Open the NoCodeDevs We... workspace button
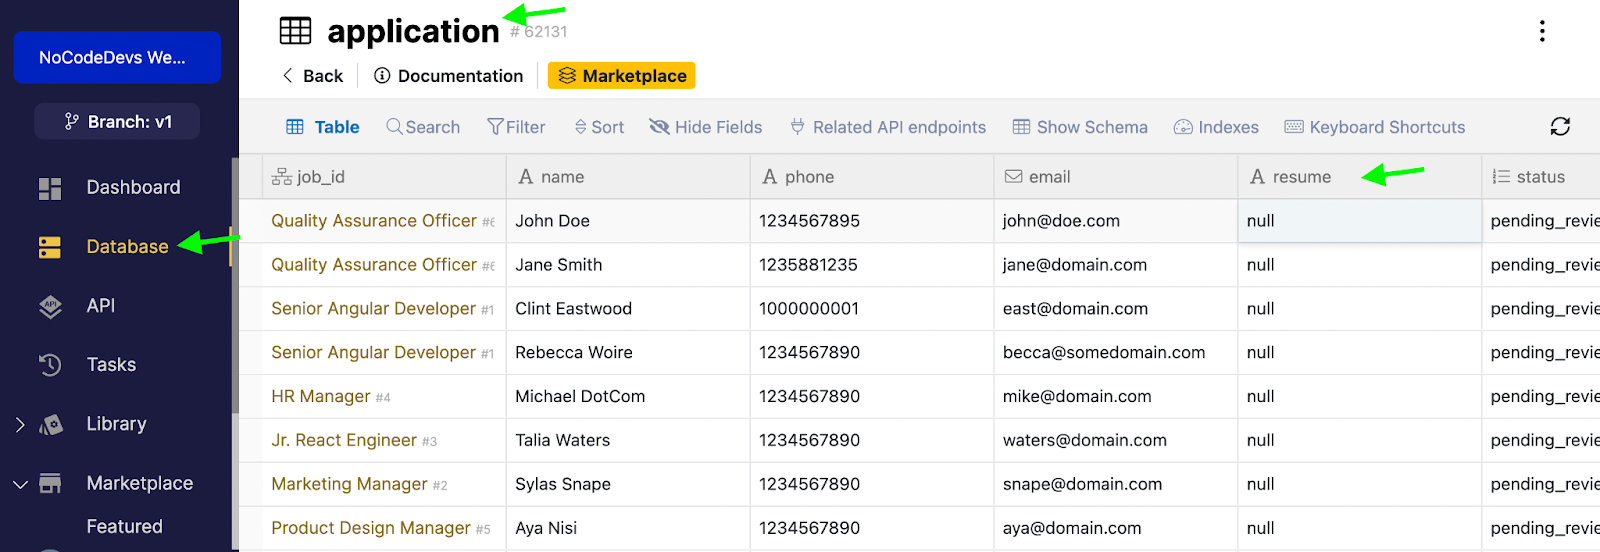Viewport: 1600px width, 552px height. pyautogui.click(x=117, y=57)
